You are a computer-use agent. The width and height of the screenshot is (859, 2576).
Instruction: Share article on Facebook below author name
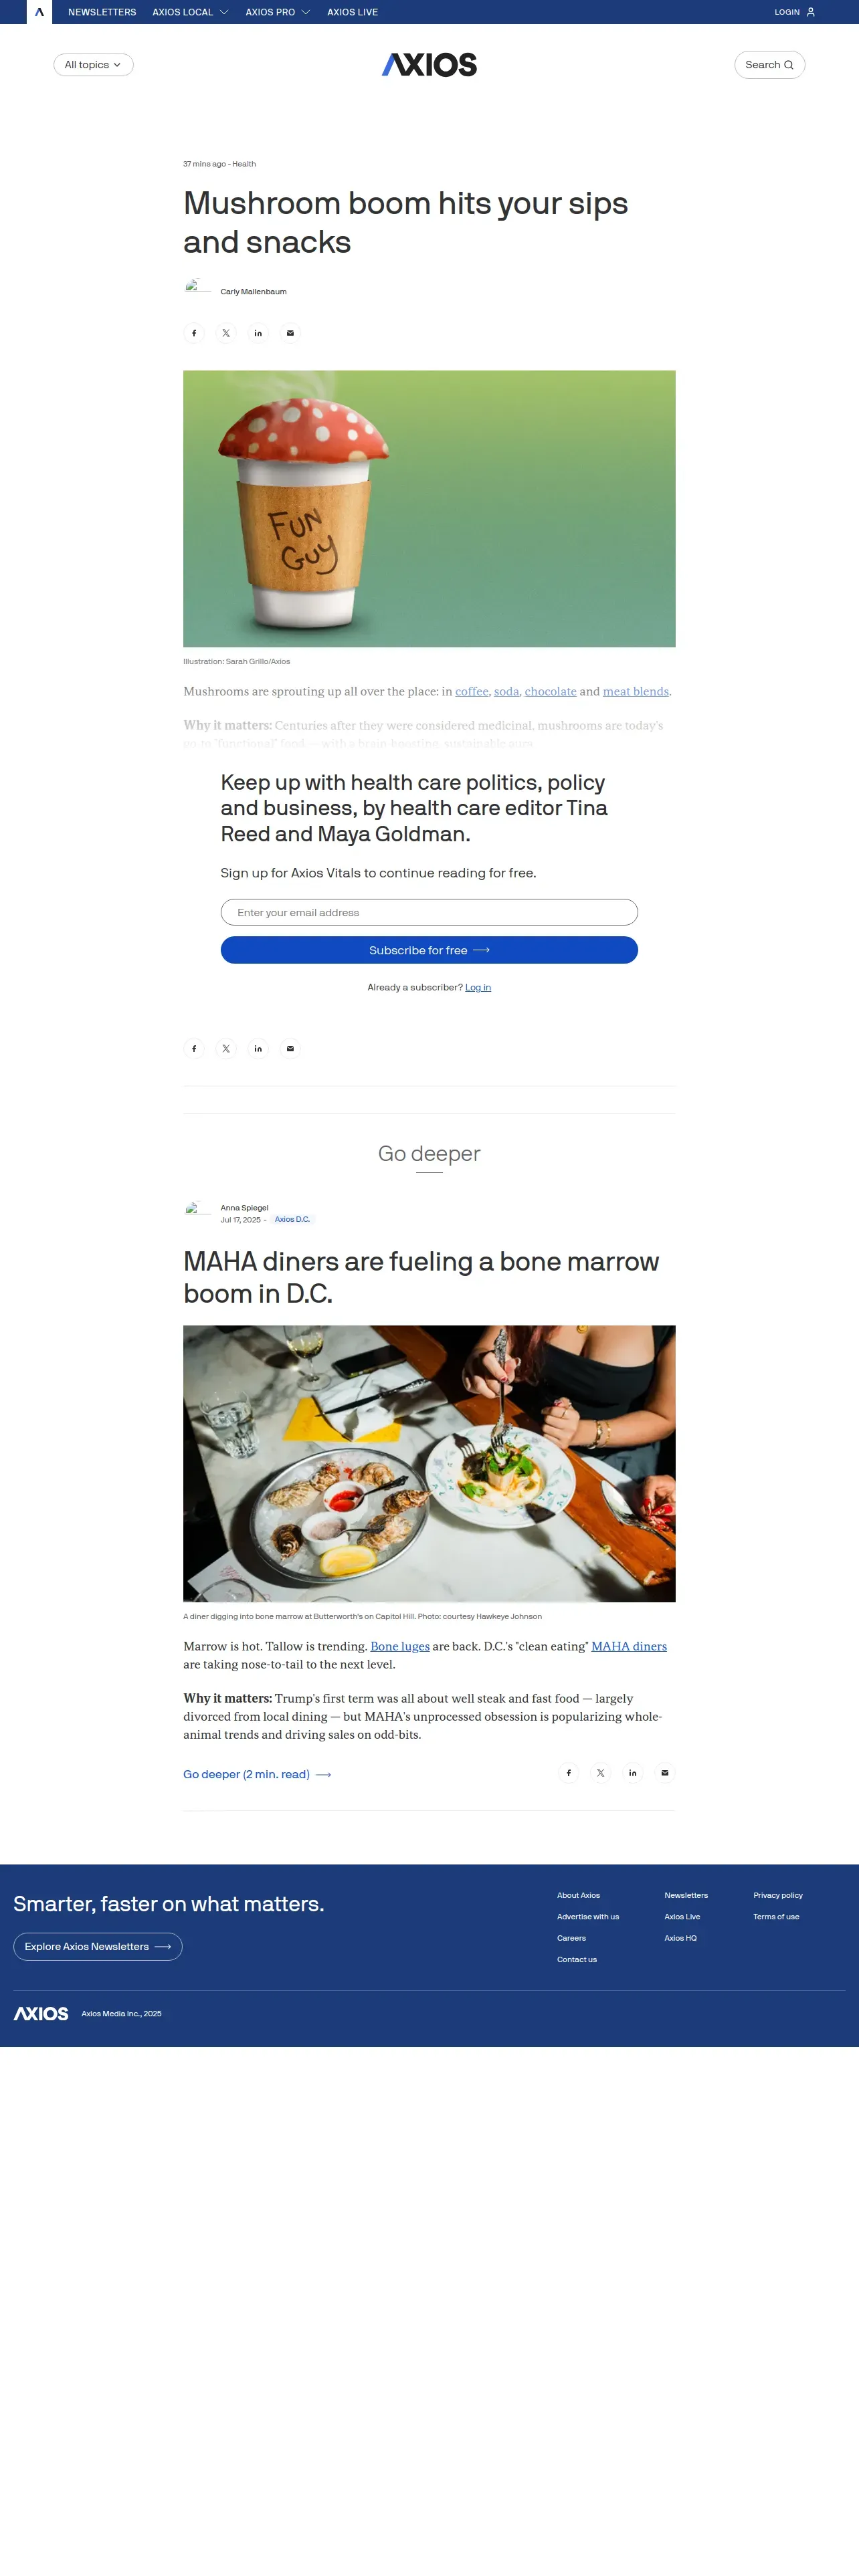pyautogui.click(x=194, y=333)
